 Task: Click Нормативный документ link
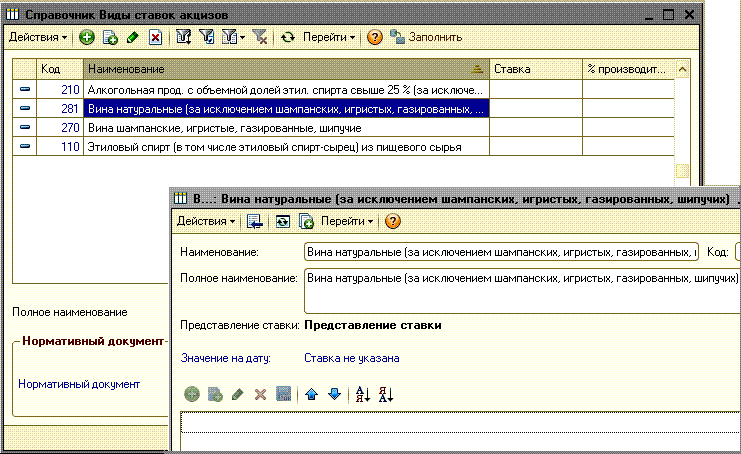[79, 384]
